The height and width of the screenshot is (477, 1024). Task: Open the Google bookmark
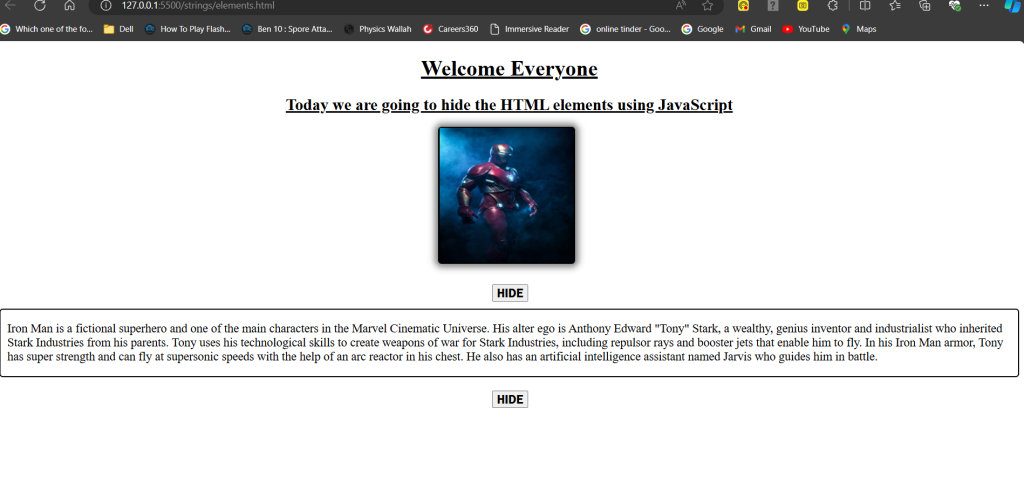pos(703,29)
